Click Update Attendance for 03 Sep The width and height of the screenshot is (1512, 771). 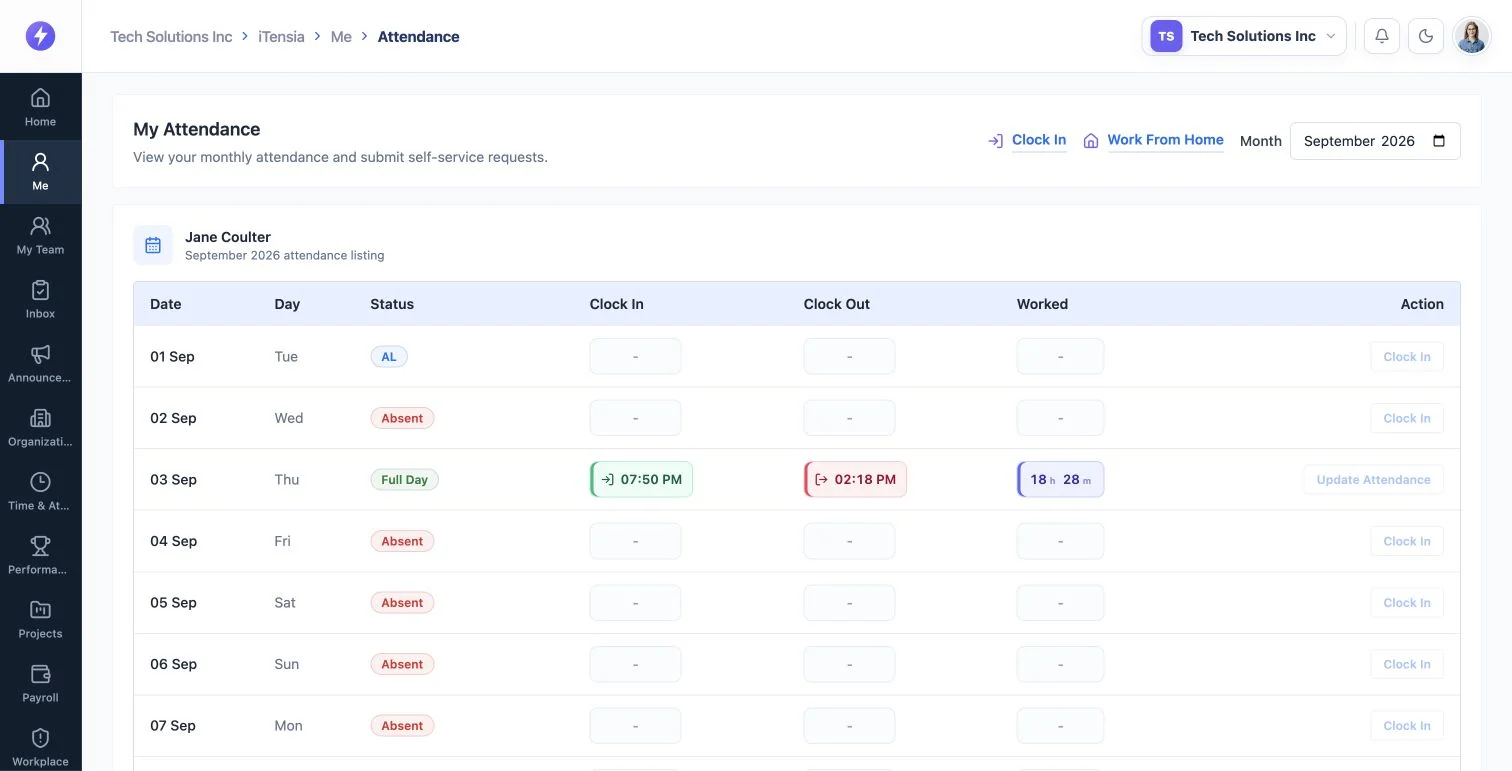[x=1373, y=480]
